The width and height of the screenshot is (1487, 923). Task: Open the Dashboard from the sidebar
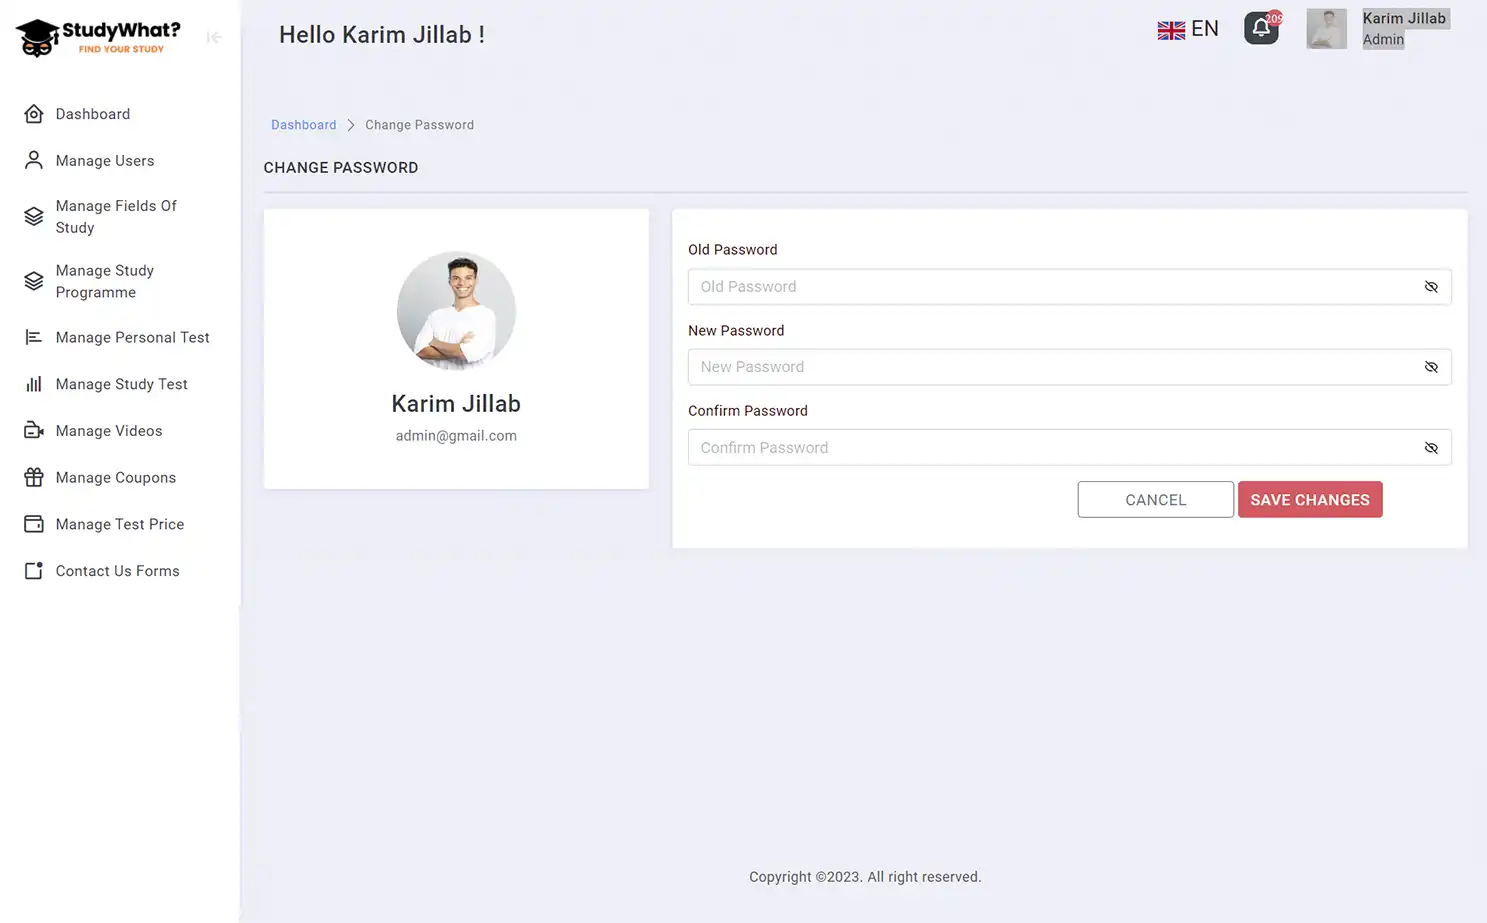92,113
